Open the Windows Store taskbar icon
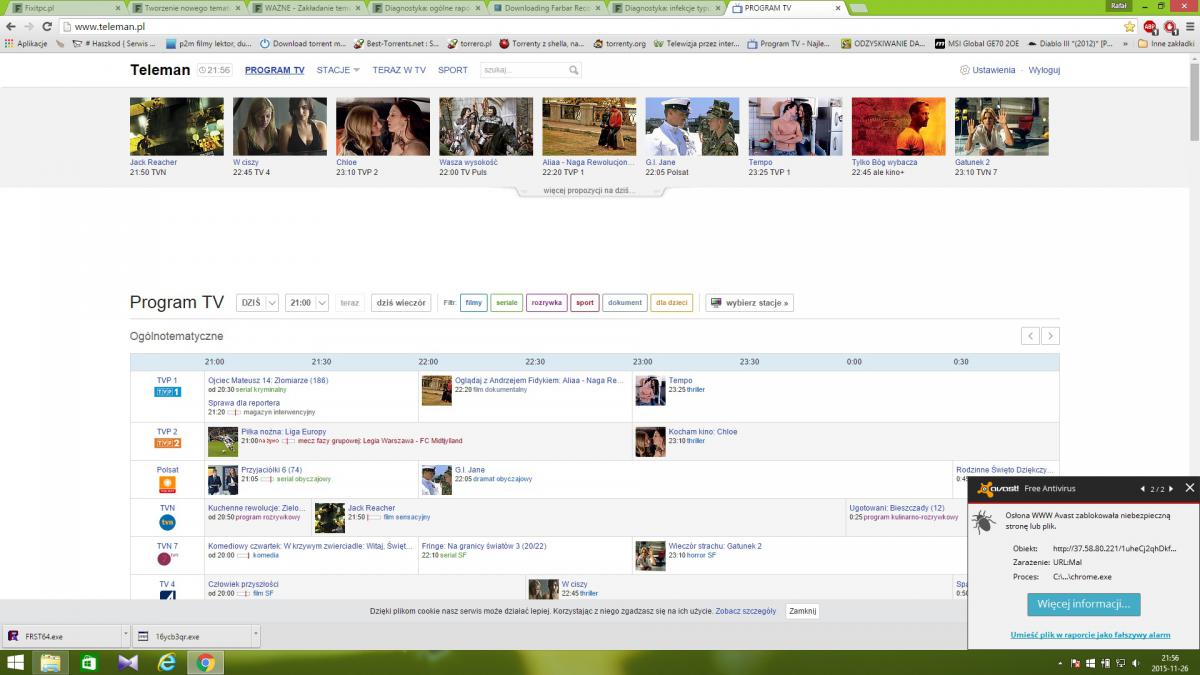The width and height of the screenshot is (1200, 675). click(x=88, y=662)
